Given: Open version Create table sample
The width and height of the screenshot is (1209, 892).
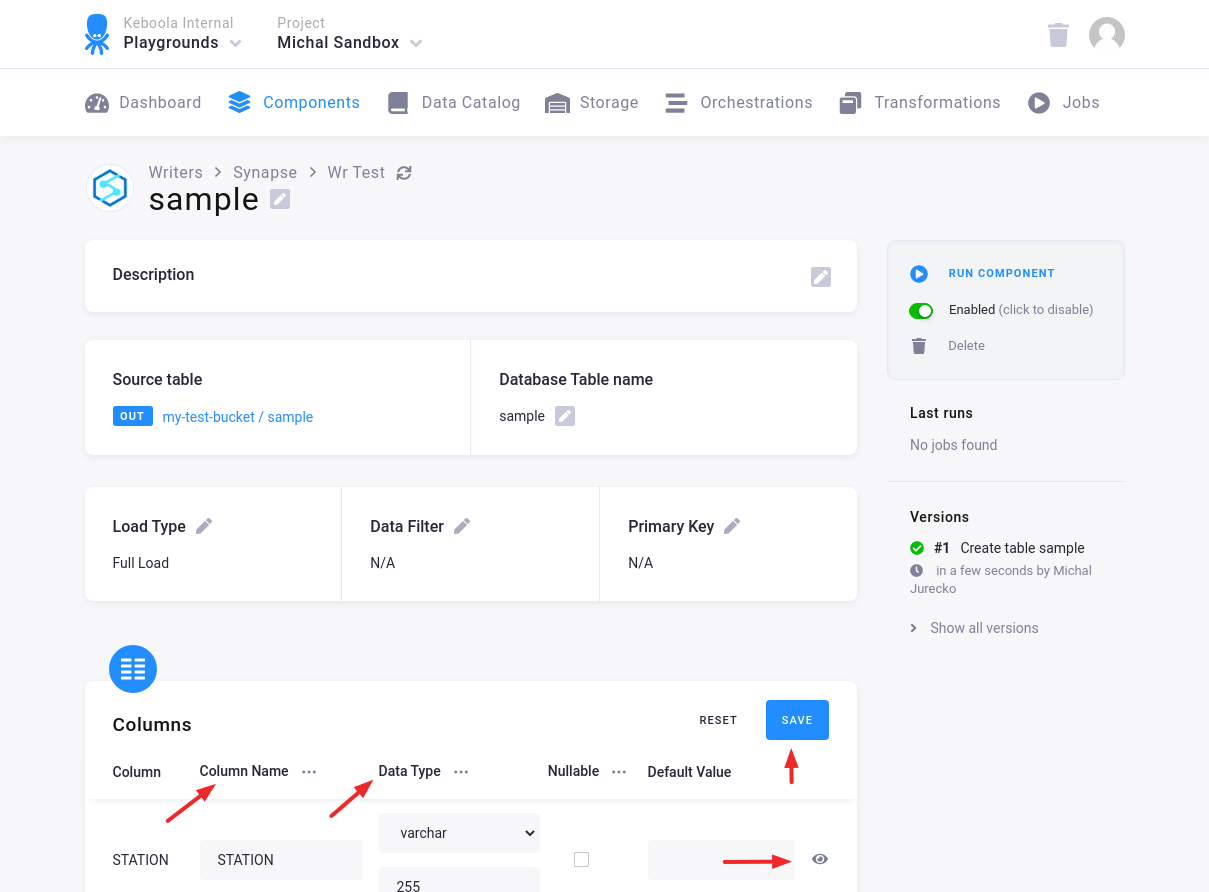Looking at the screenshot, I should 1022,548.
